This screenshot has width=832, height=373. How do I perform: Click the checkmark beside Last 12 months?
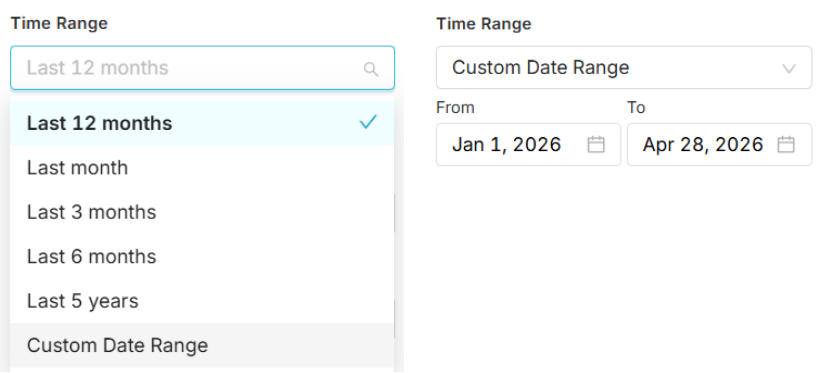pos(368,123)
